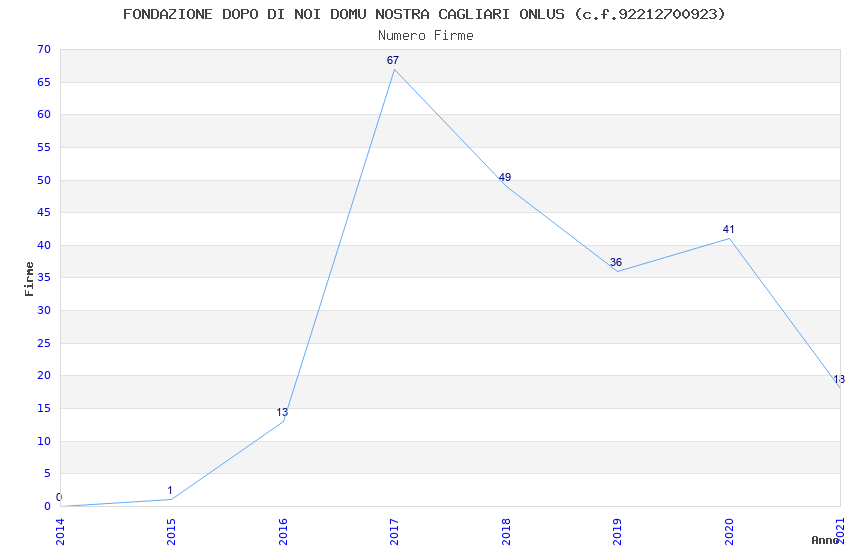Select the 2021 x-axis year label
This screenshot has width=850, height=550.
click(x=840, y=532)
